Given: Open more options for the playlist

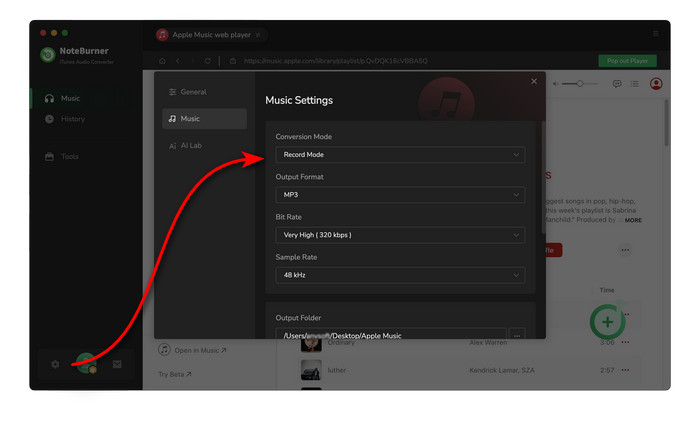Looking at the screenshot, I should [x=625, y=250].
